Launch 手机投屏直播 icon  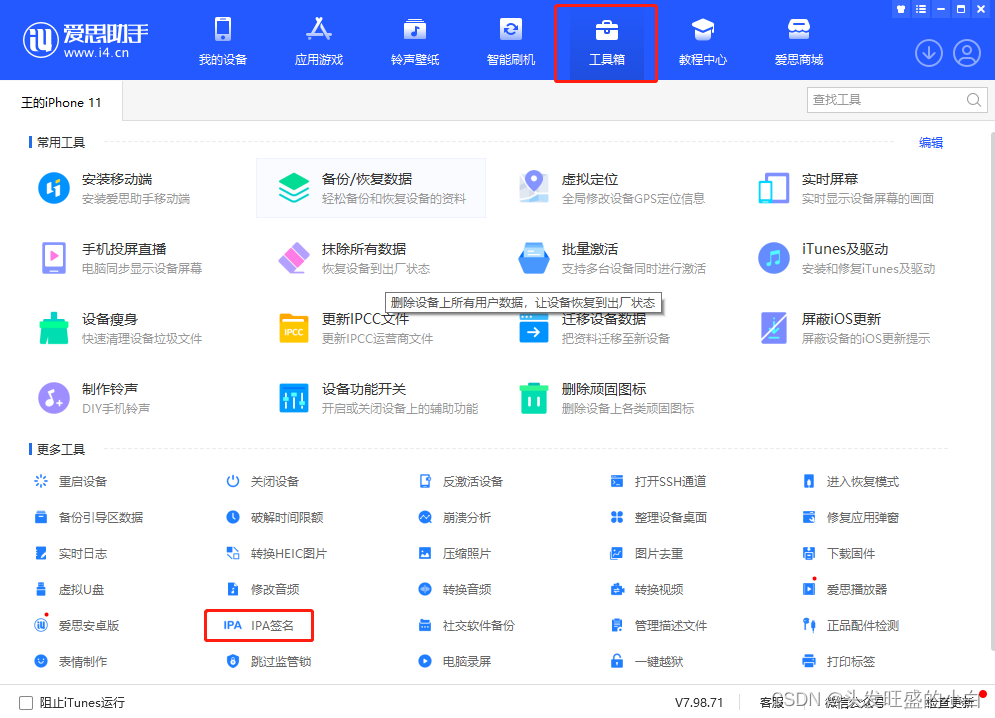click(x=54, y=258)
